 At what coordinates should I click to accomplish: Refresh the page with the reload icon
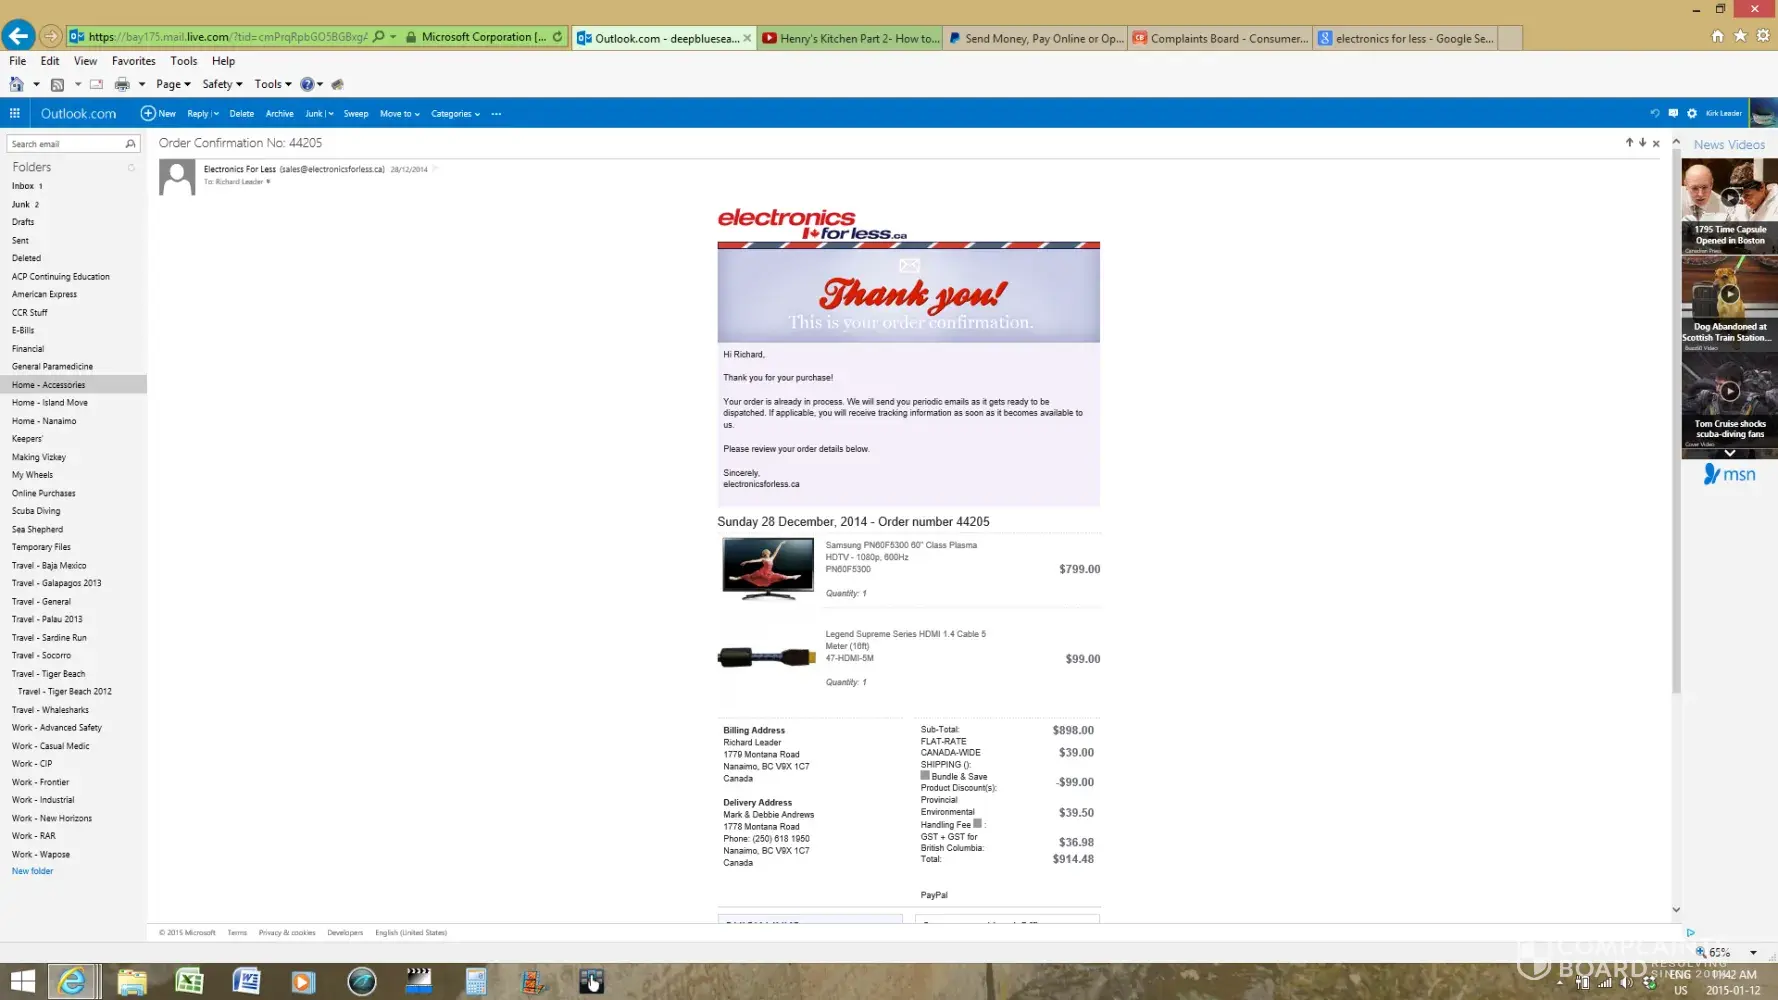click(x=558, y=37)
